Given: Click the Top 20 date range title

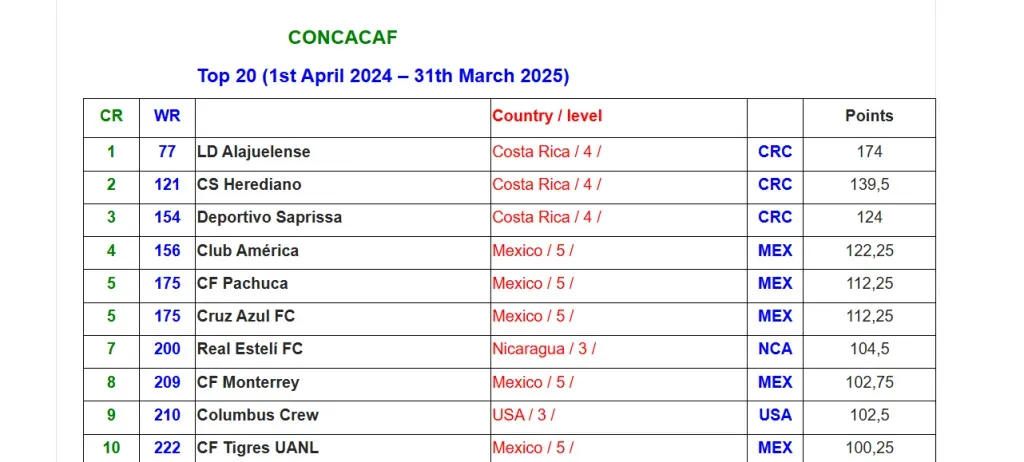Looking at the screenshot, I should [x=383, y=76].
